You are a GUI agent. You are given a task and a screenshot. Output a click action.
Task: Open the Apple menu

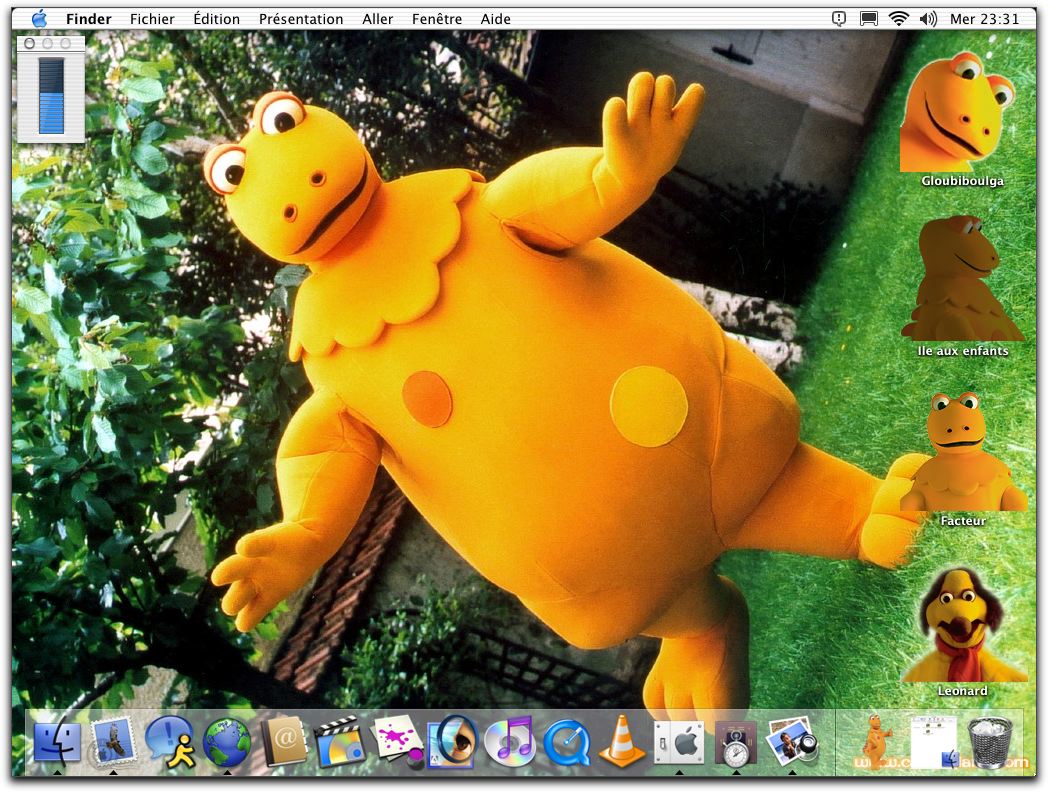click(x=40, y=19)
